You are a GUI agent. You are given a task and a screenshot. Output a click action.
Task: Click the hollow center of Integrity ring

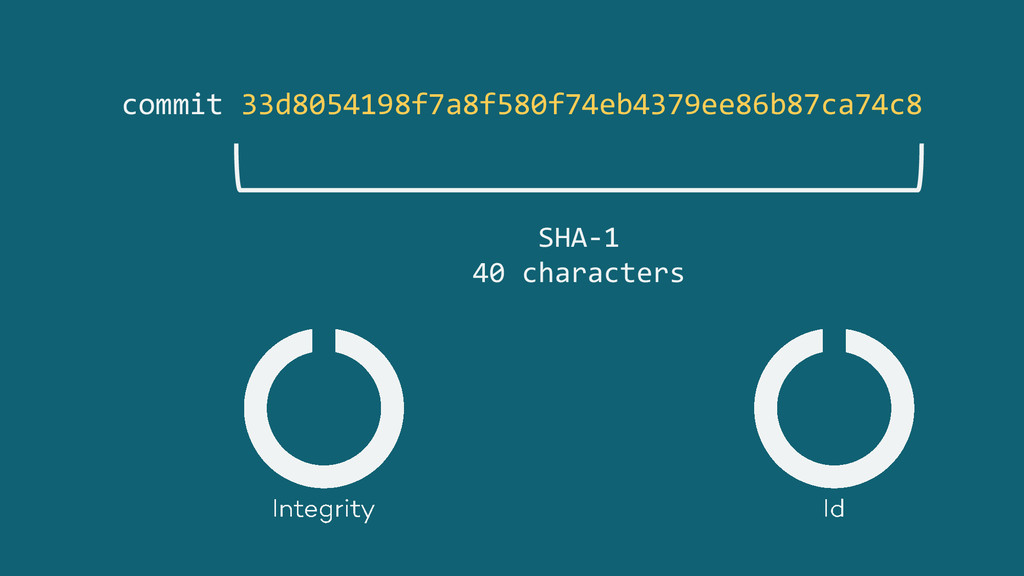click(324, 408)
